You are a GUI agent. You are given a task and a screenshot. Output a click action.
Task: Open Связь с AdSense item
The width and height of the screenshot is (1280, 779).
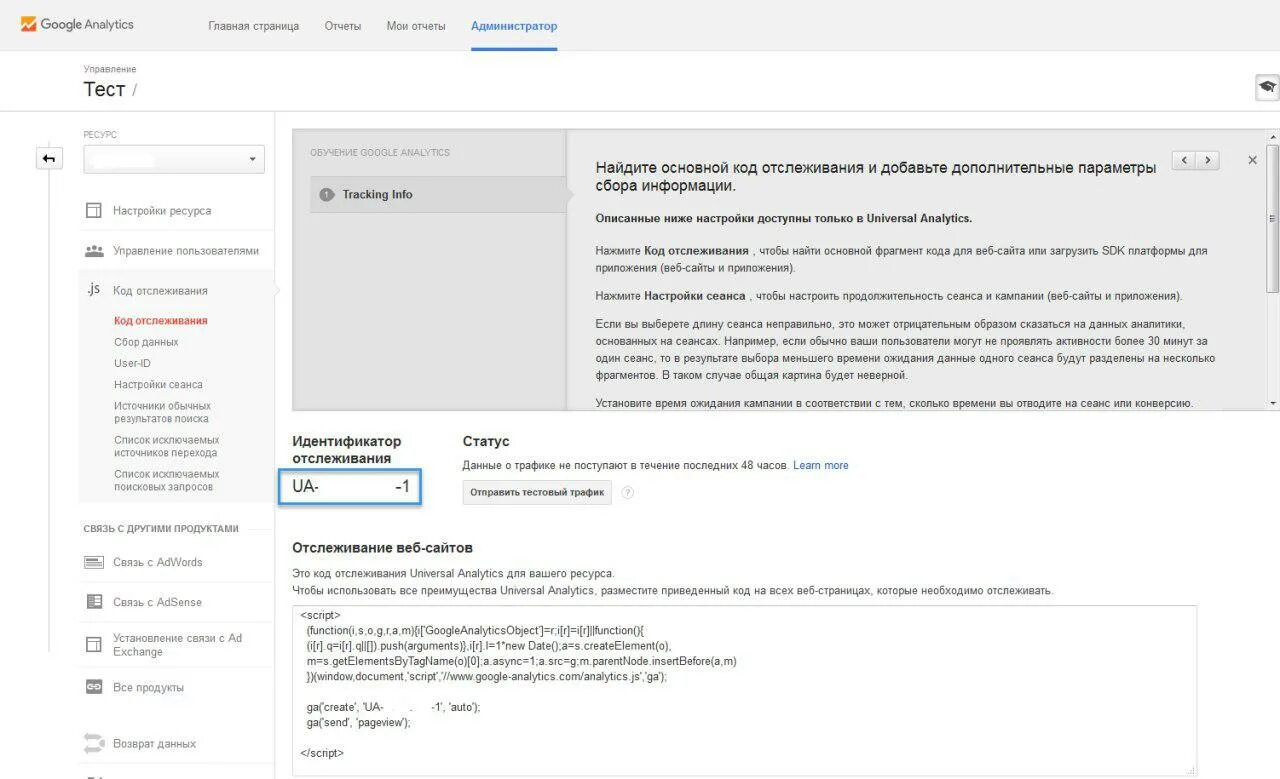(157, 602)
